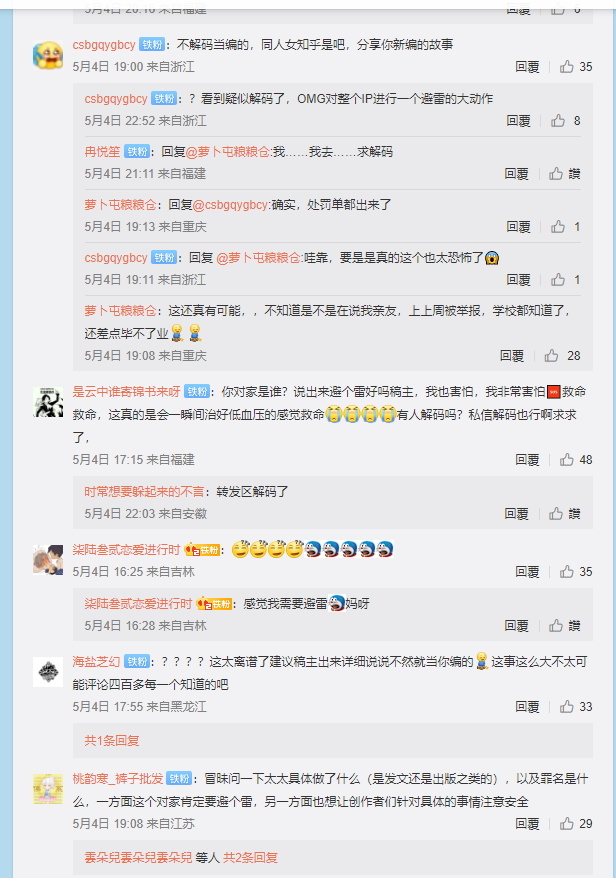Like 桃韵寒_裤子批发's comment with 29 likes
Image resolution: width=616 pixels, height=878 pixels.
576,824
